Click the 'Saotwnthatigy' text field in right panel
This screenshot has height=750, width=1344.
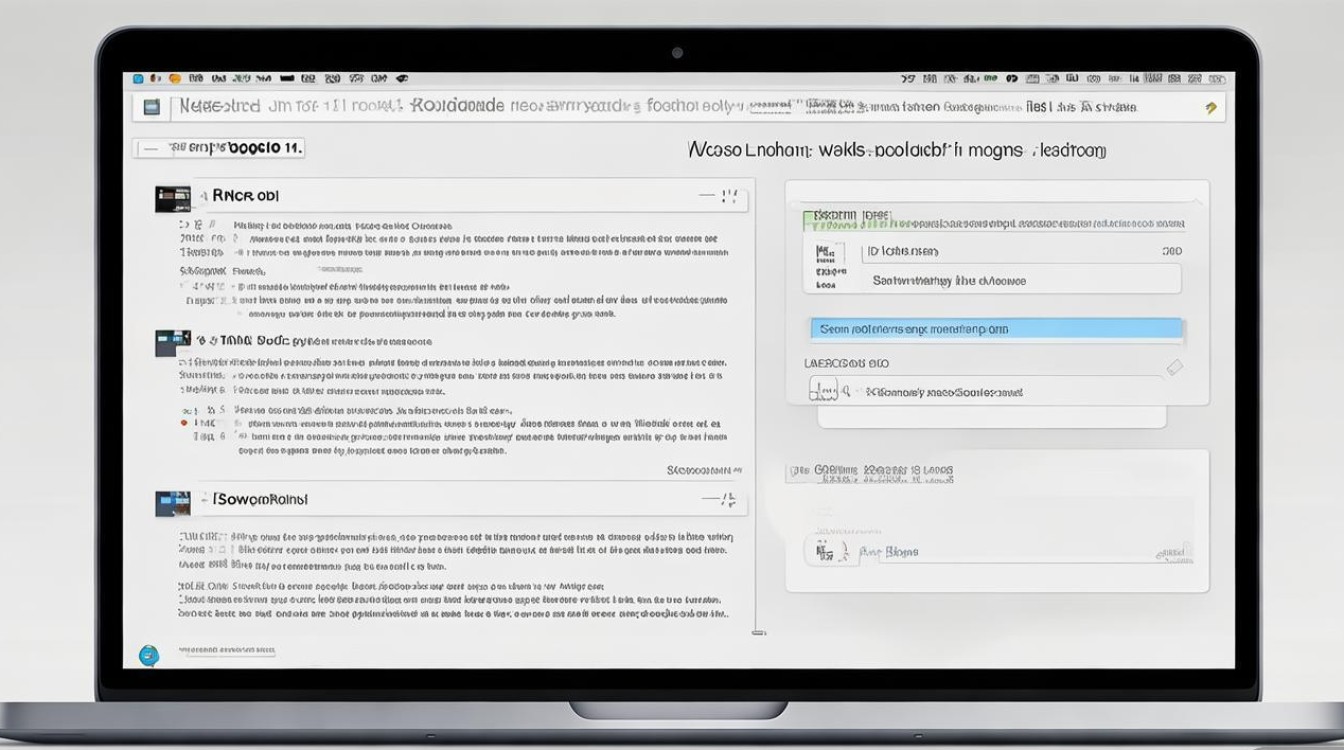coord(1020,280)
